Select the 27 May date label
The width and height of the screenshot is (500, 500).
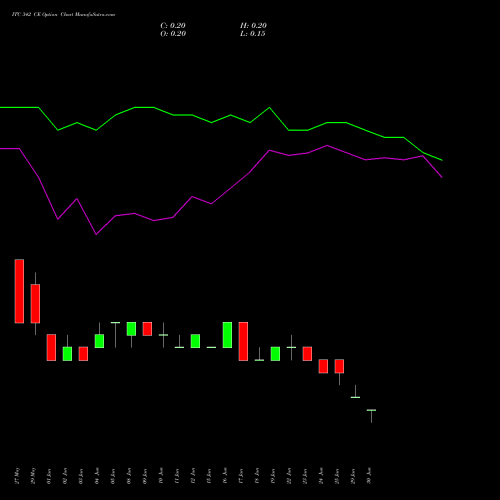pyautogui.click(x=18, y=476)
